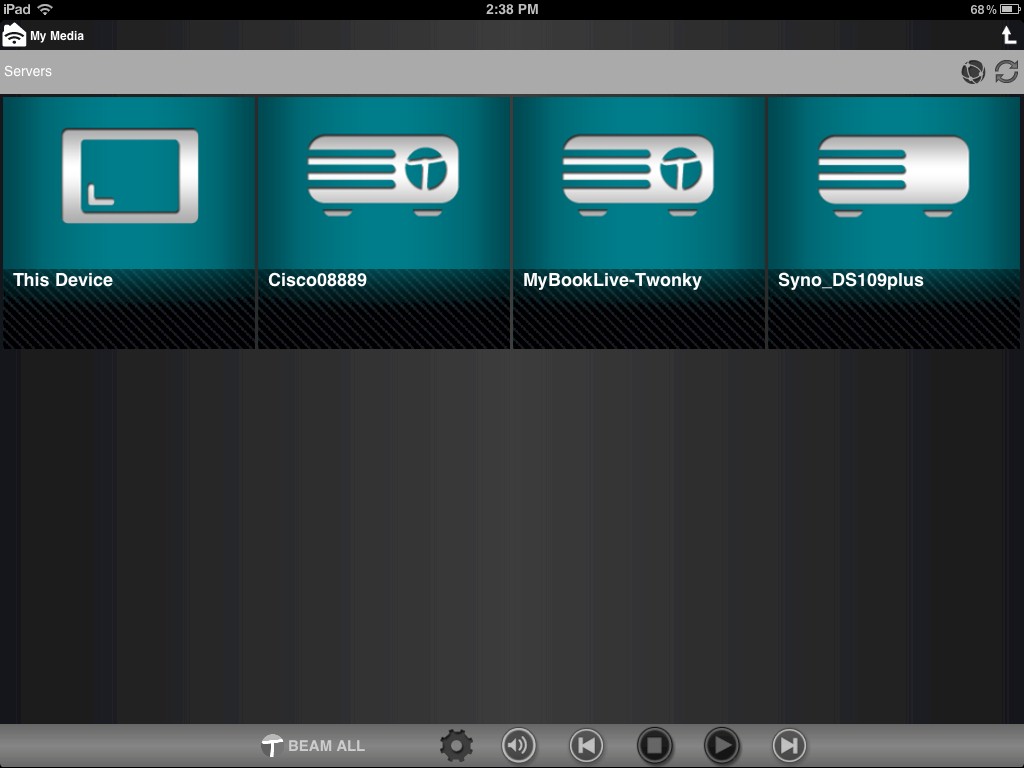This screenshot has width=1024, height=768.
Task: Tap the My Media title text
Action: click(x=57, y=36)
